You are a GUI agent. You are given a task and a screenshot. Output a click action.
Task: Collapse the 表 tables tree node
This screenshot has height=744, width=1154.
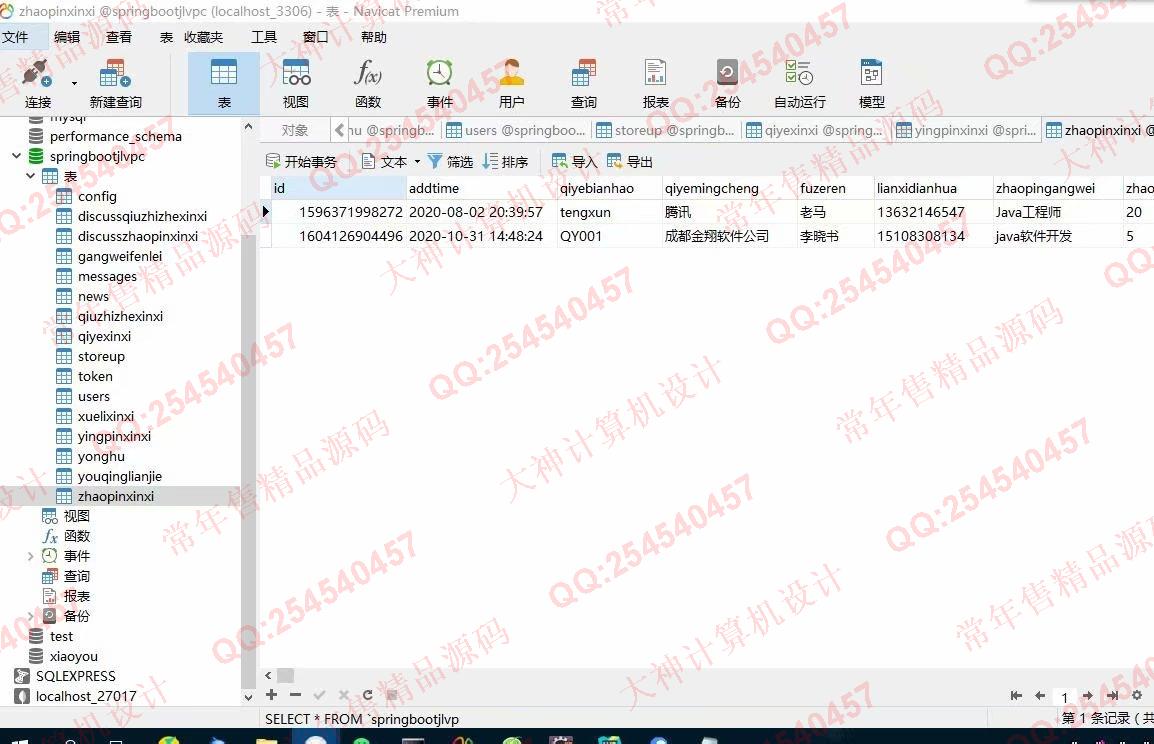[30, 176]
